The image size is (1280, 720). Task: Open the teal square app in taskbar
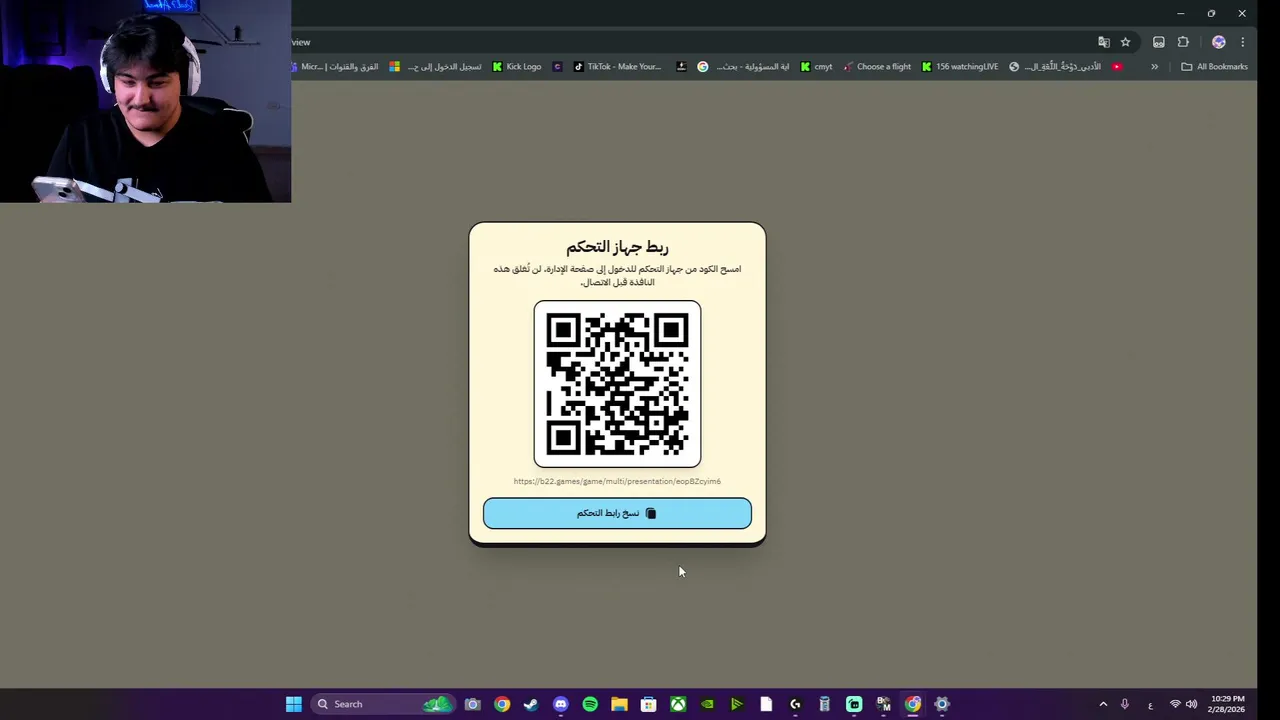[x=854, y=704]
